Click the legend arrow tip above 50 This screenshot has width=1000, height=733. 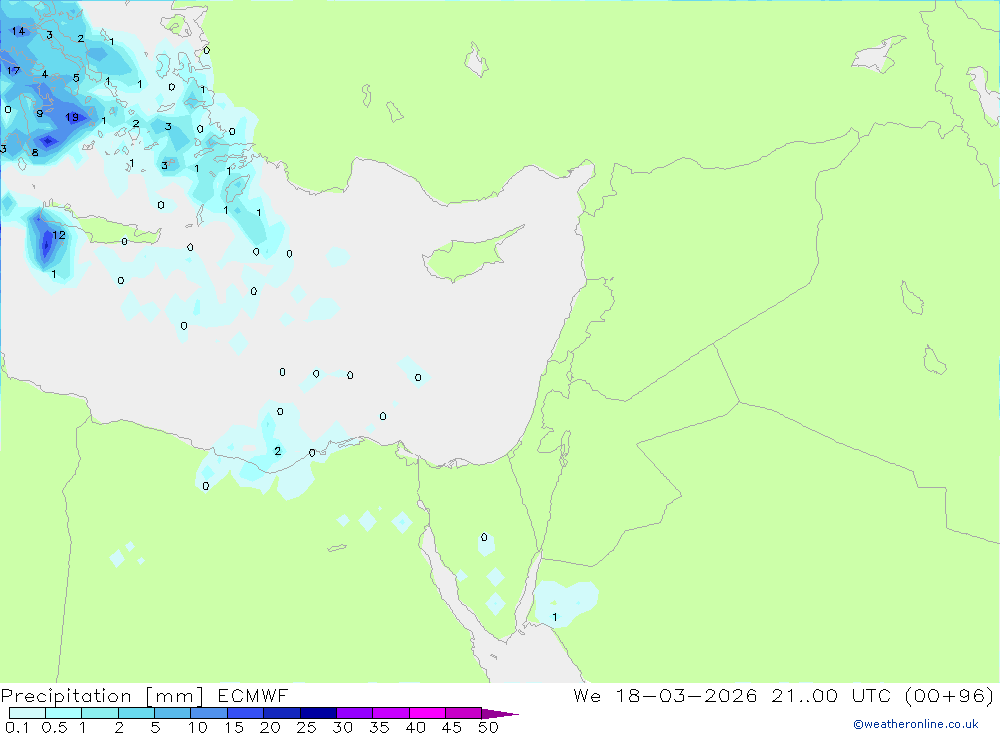click(x=501, y=714)
